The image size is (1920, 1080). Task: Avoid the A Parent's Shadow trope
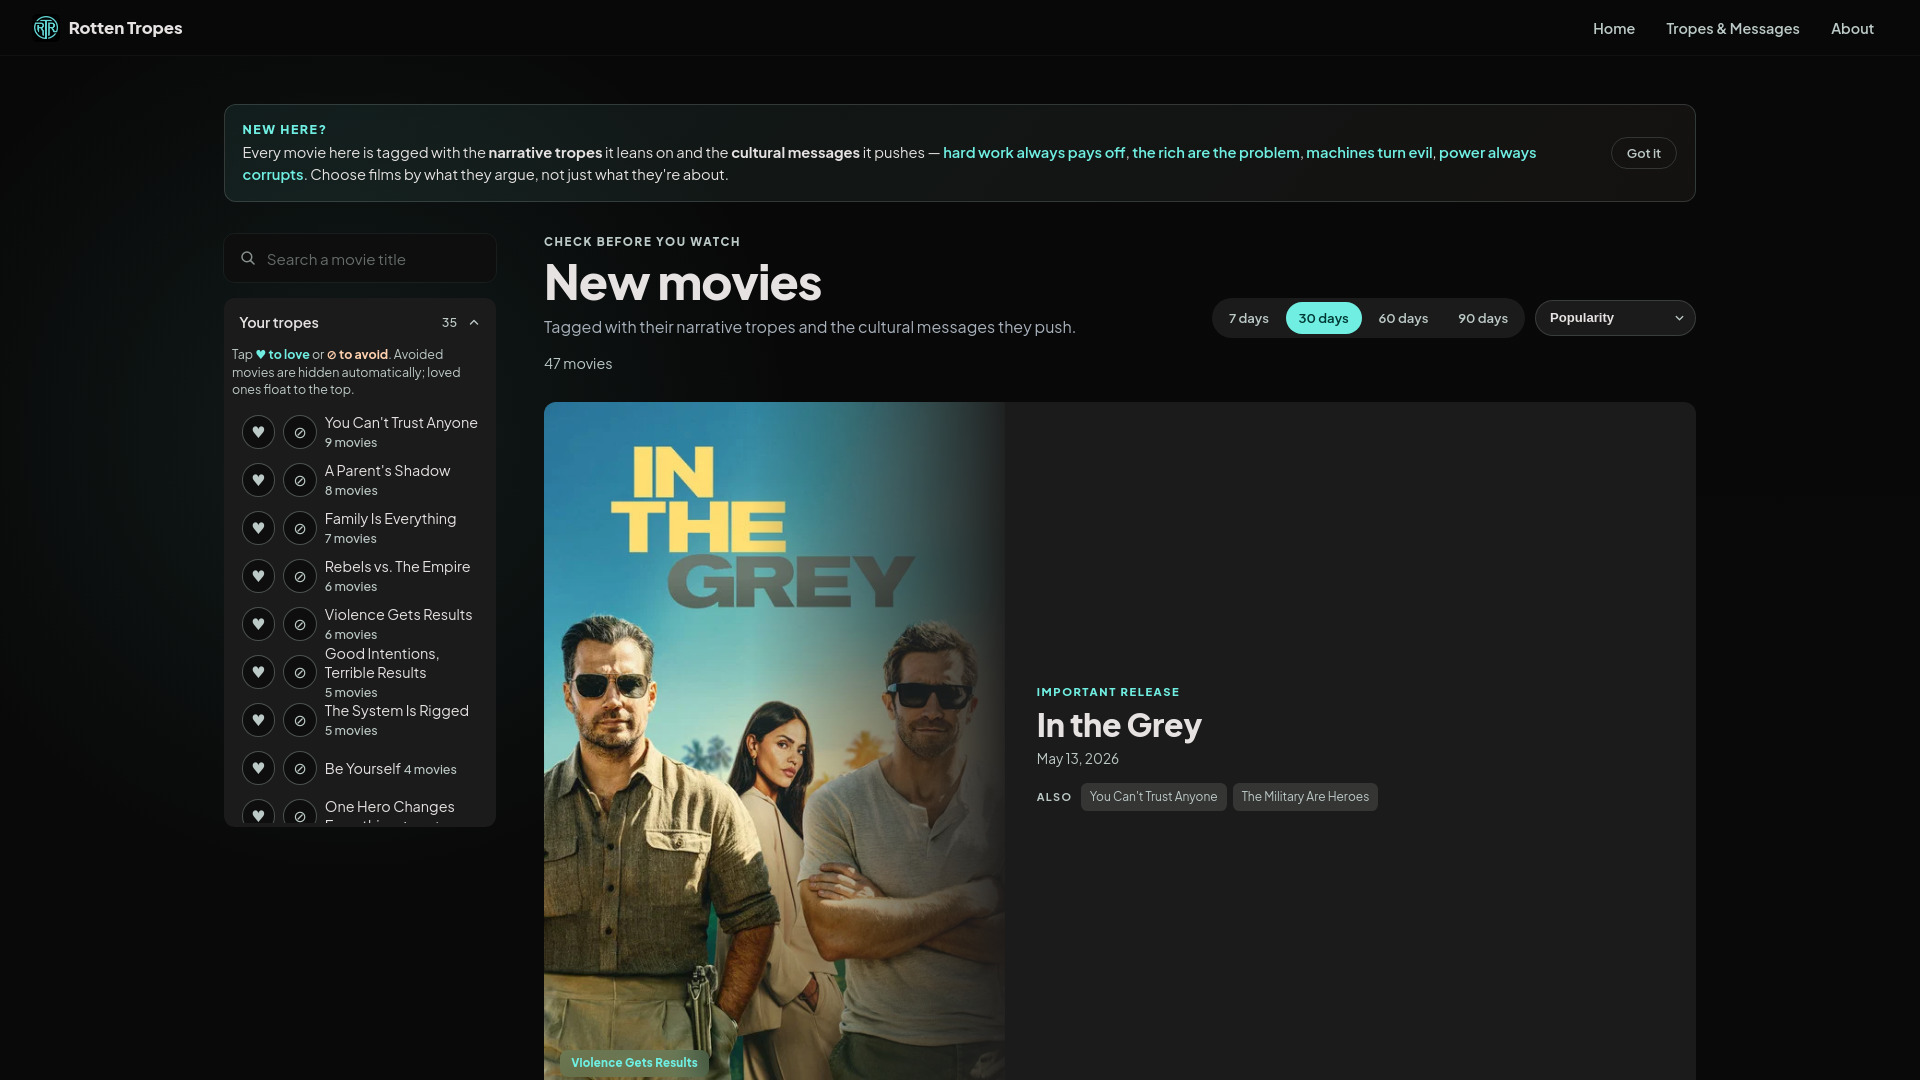coord(300,480)
